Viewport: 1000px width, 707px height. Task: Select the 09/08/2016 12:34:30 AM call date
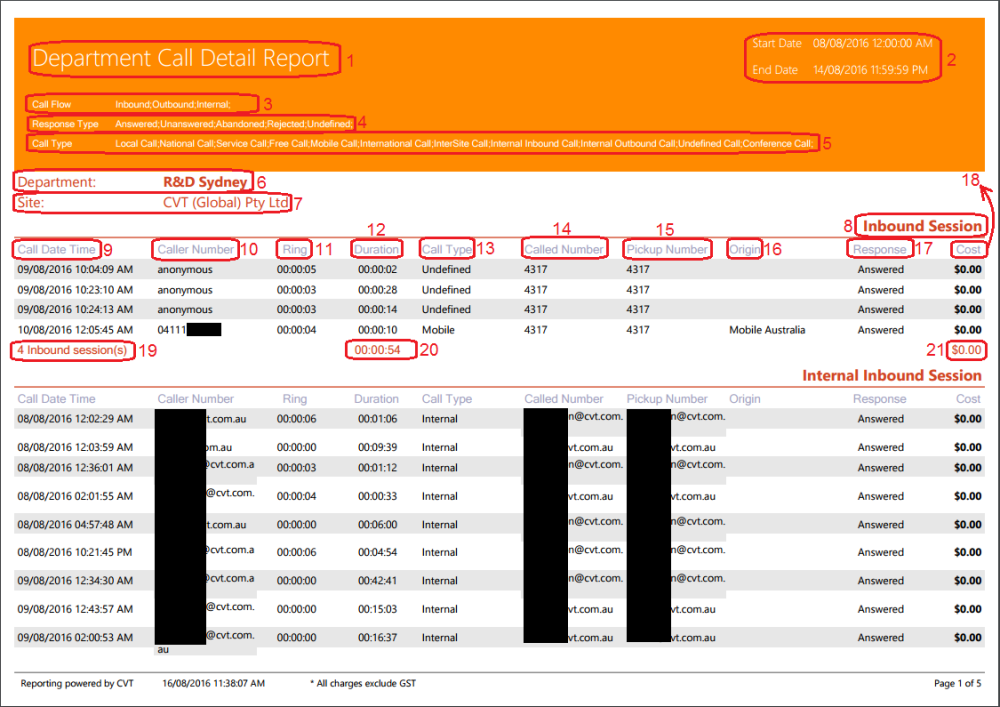[x=75, y=581]
